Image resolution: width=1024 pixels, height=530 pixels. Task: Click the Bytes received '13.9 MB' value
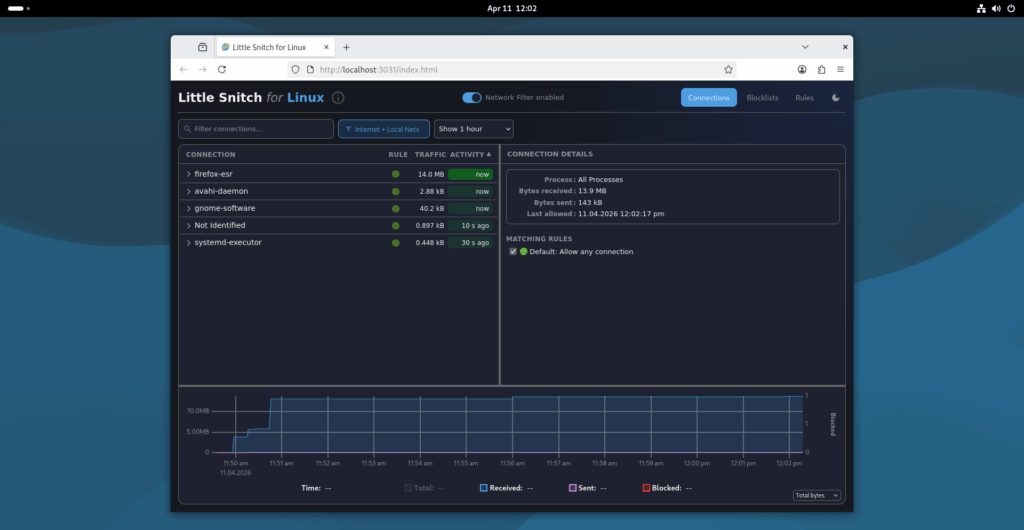point(592,191)
